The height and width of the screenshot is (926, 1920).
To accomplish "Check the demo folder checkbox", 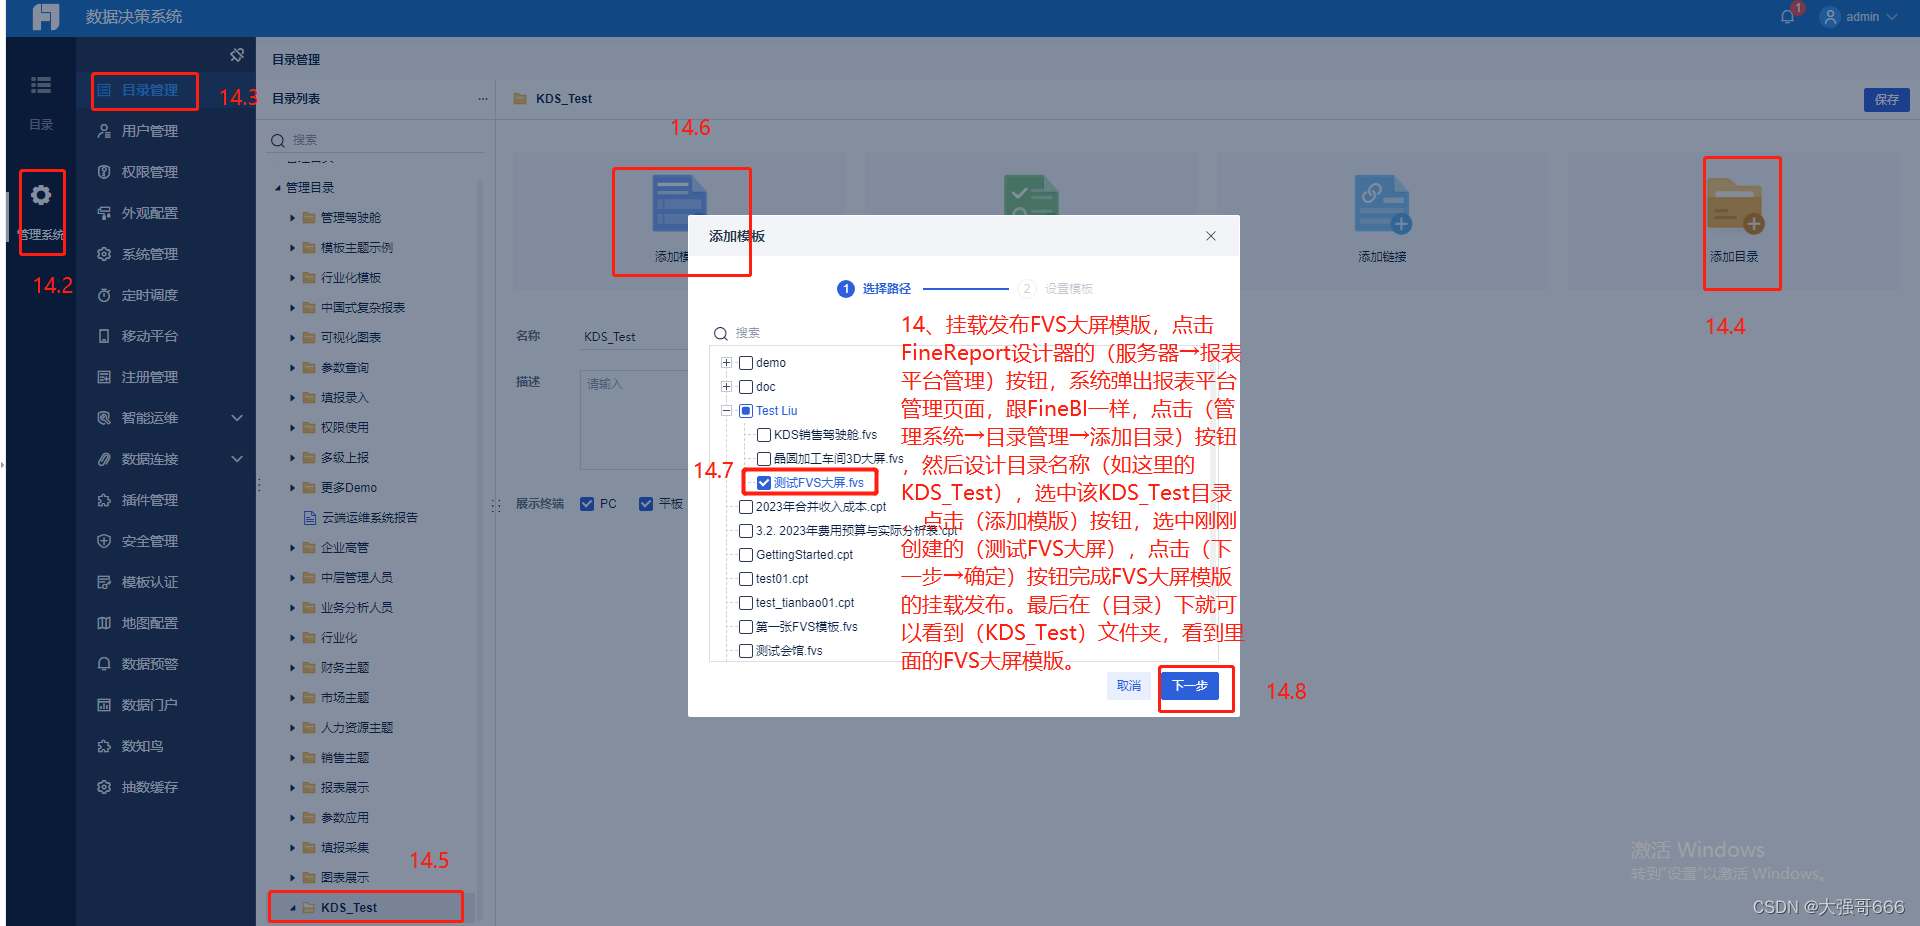I will (x=746, y=363).
